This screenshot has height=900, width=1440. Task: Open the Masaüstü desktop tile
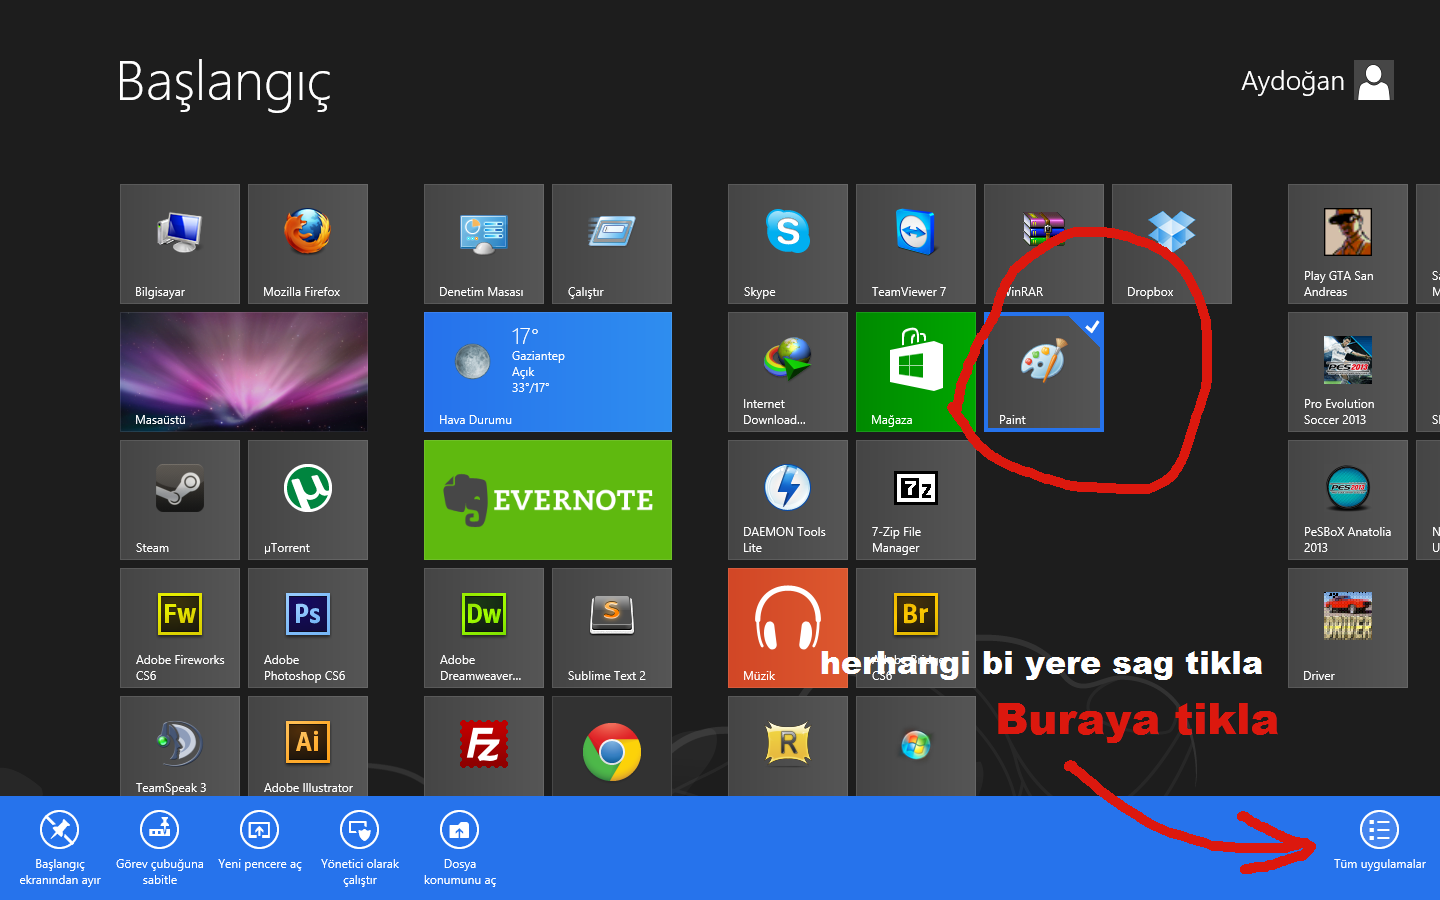click(x=244, y=372)
